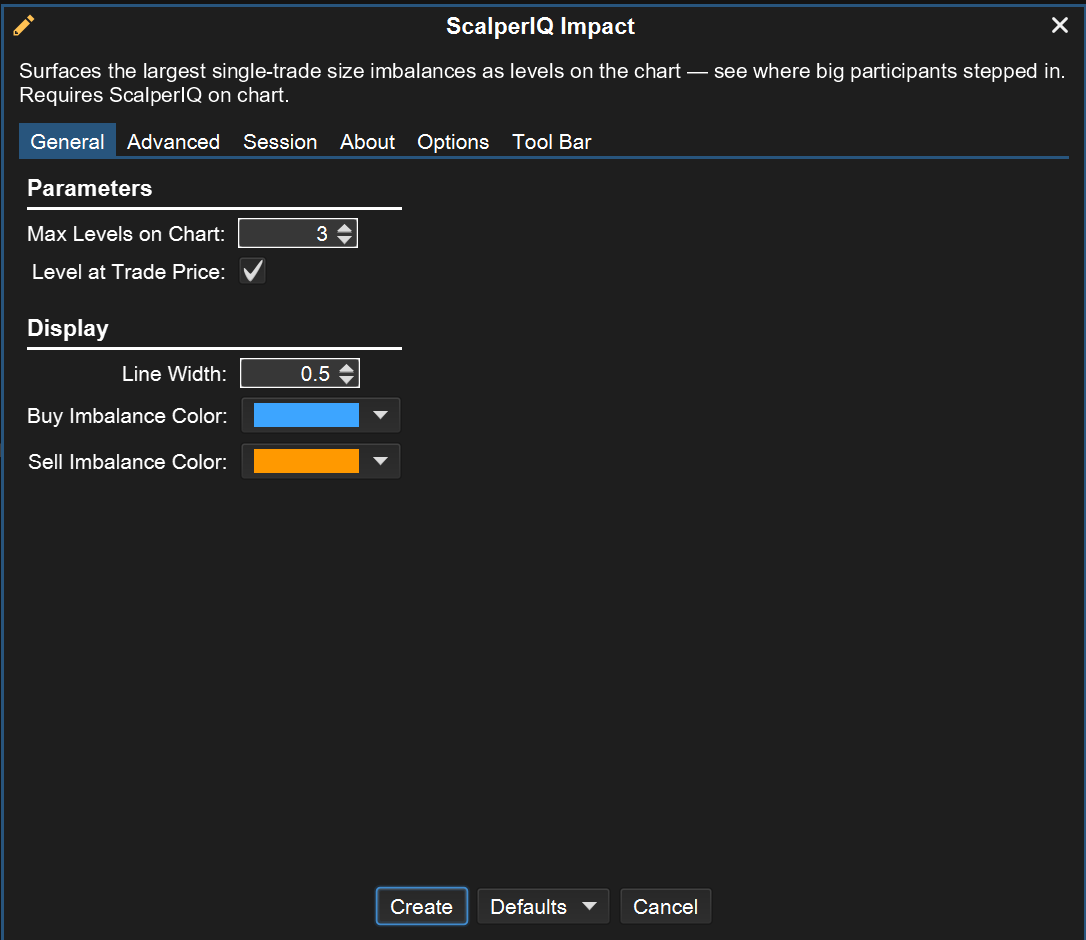This screenshot has height=940, width=1086.
Task: Click the Create button
Action: (x=422, y=906)
